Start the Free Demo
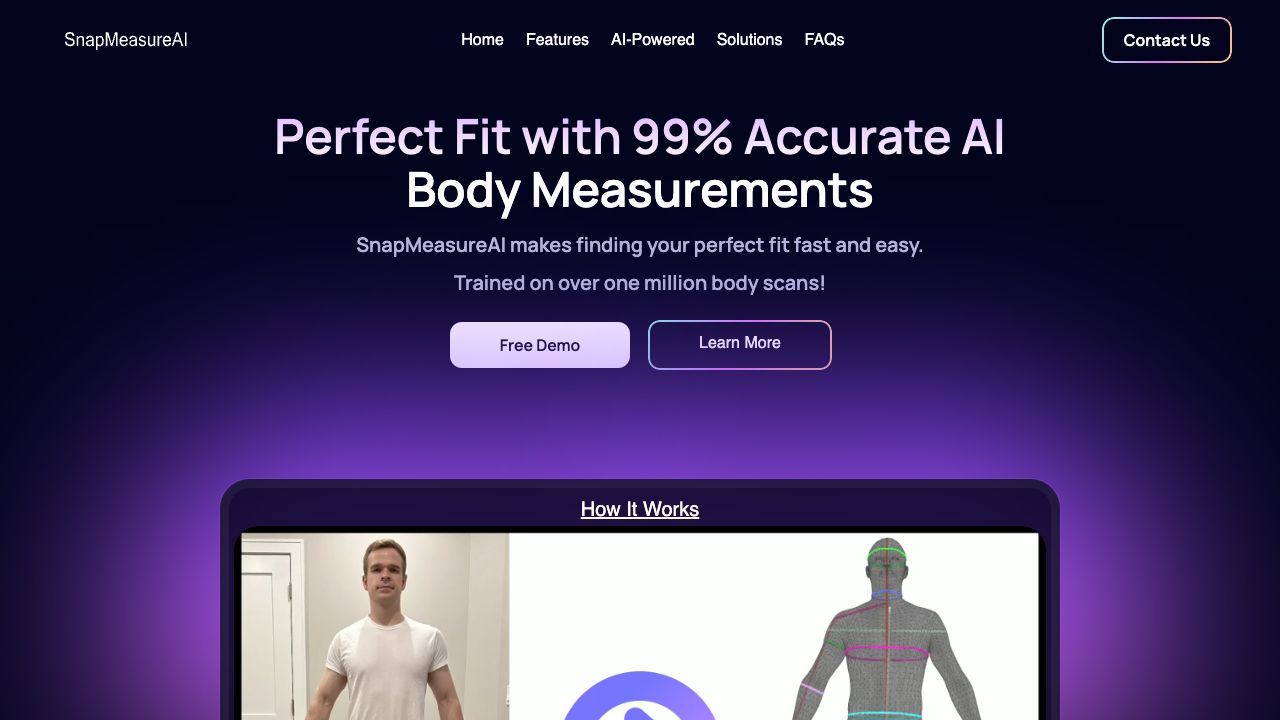 coord(540,345)
